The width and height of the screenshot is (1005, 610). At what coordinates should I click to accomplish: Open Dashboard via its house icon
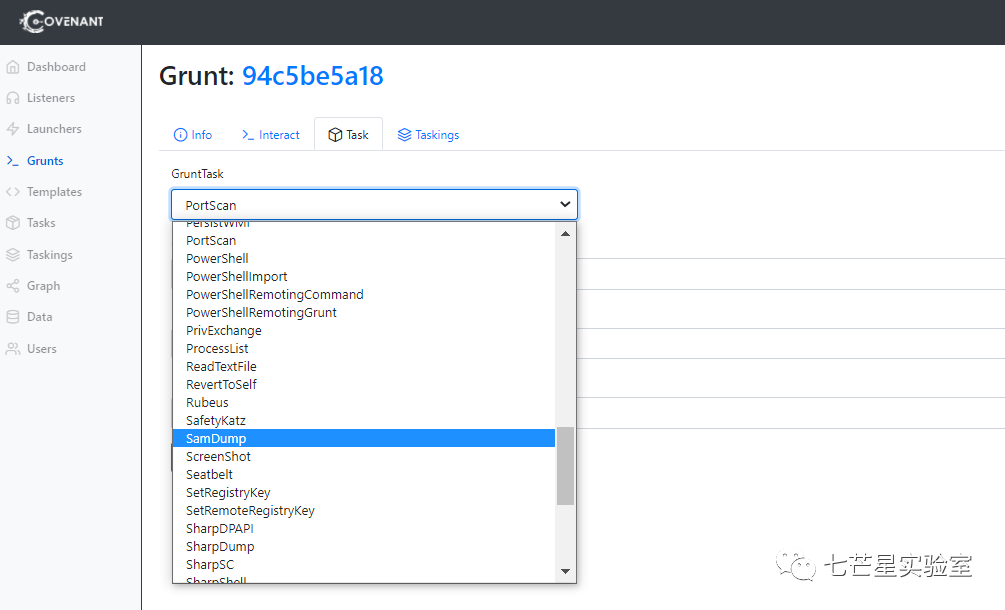click(x=13, y=67)
